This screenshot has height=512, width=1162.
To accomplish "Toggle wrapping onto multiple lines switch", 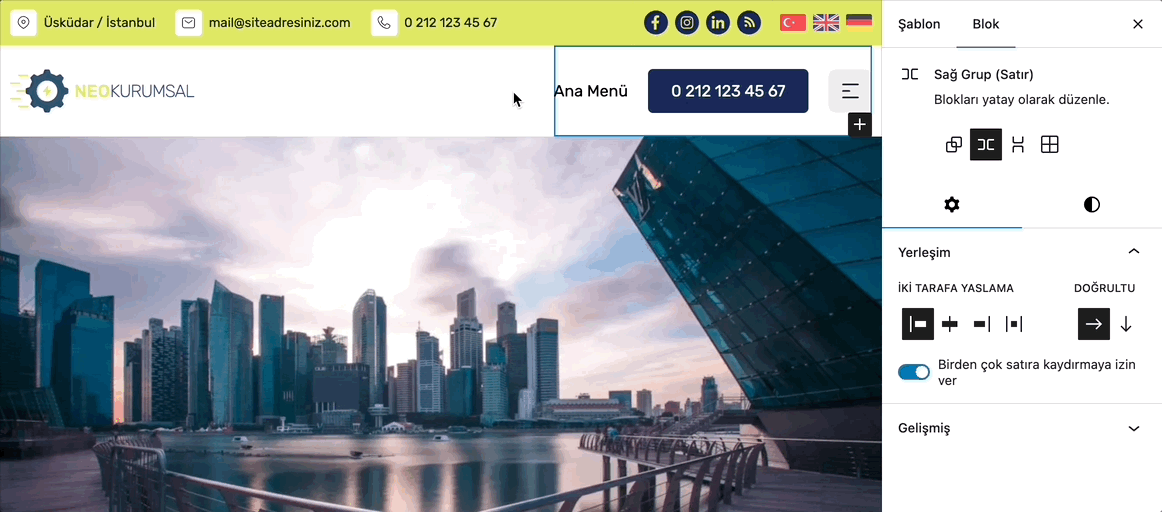I will pos(914,372).
